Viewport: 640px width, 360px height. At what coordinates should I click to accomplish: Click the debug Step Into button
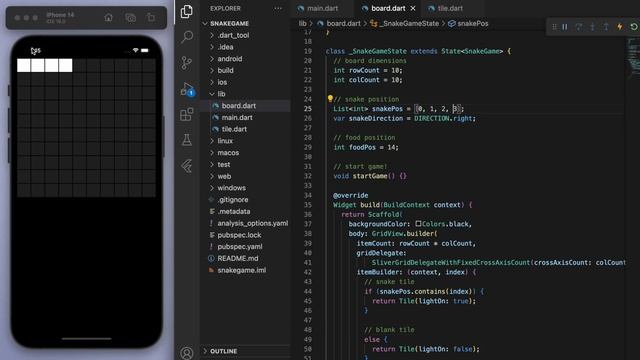(592, 27)
